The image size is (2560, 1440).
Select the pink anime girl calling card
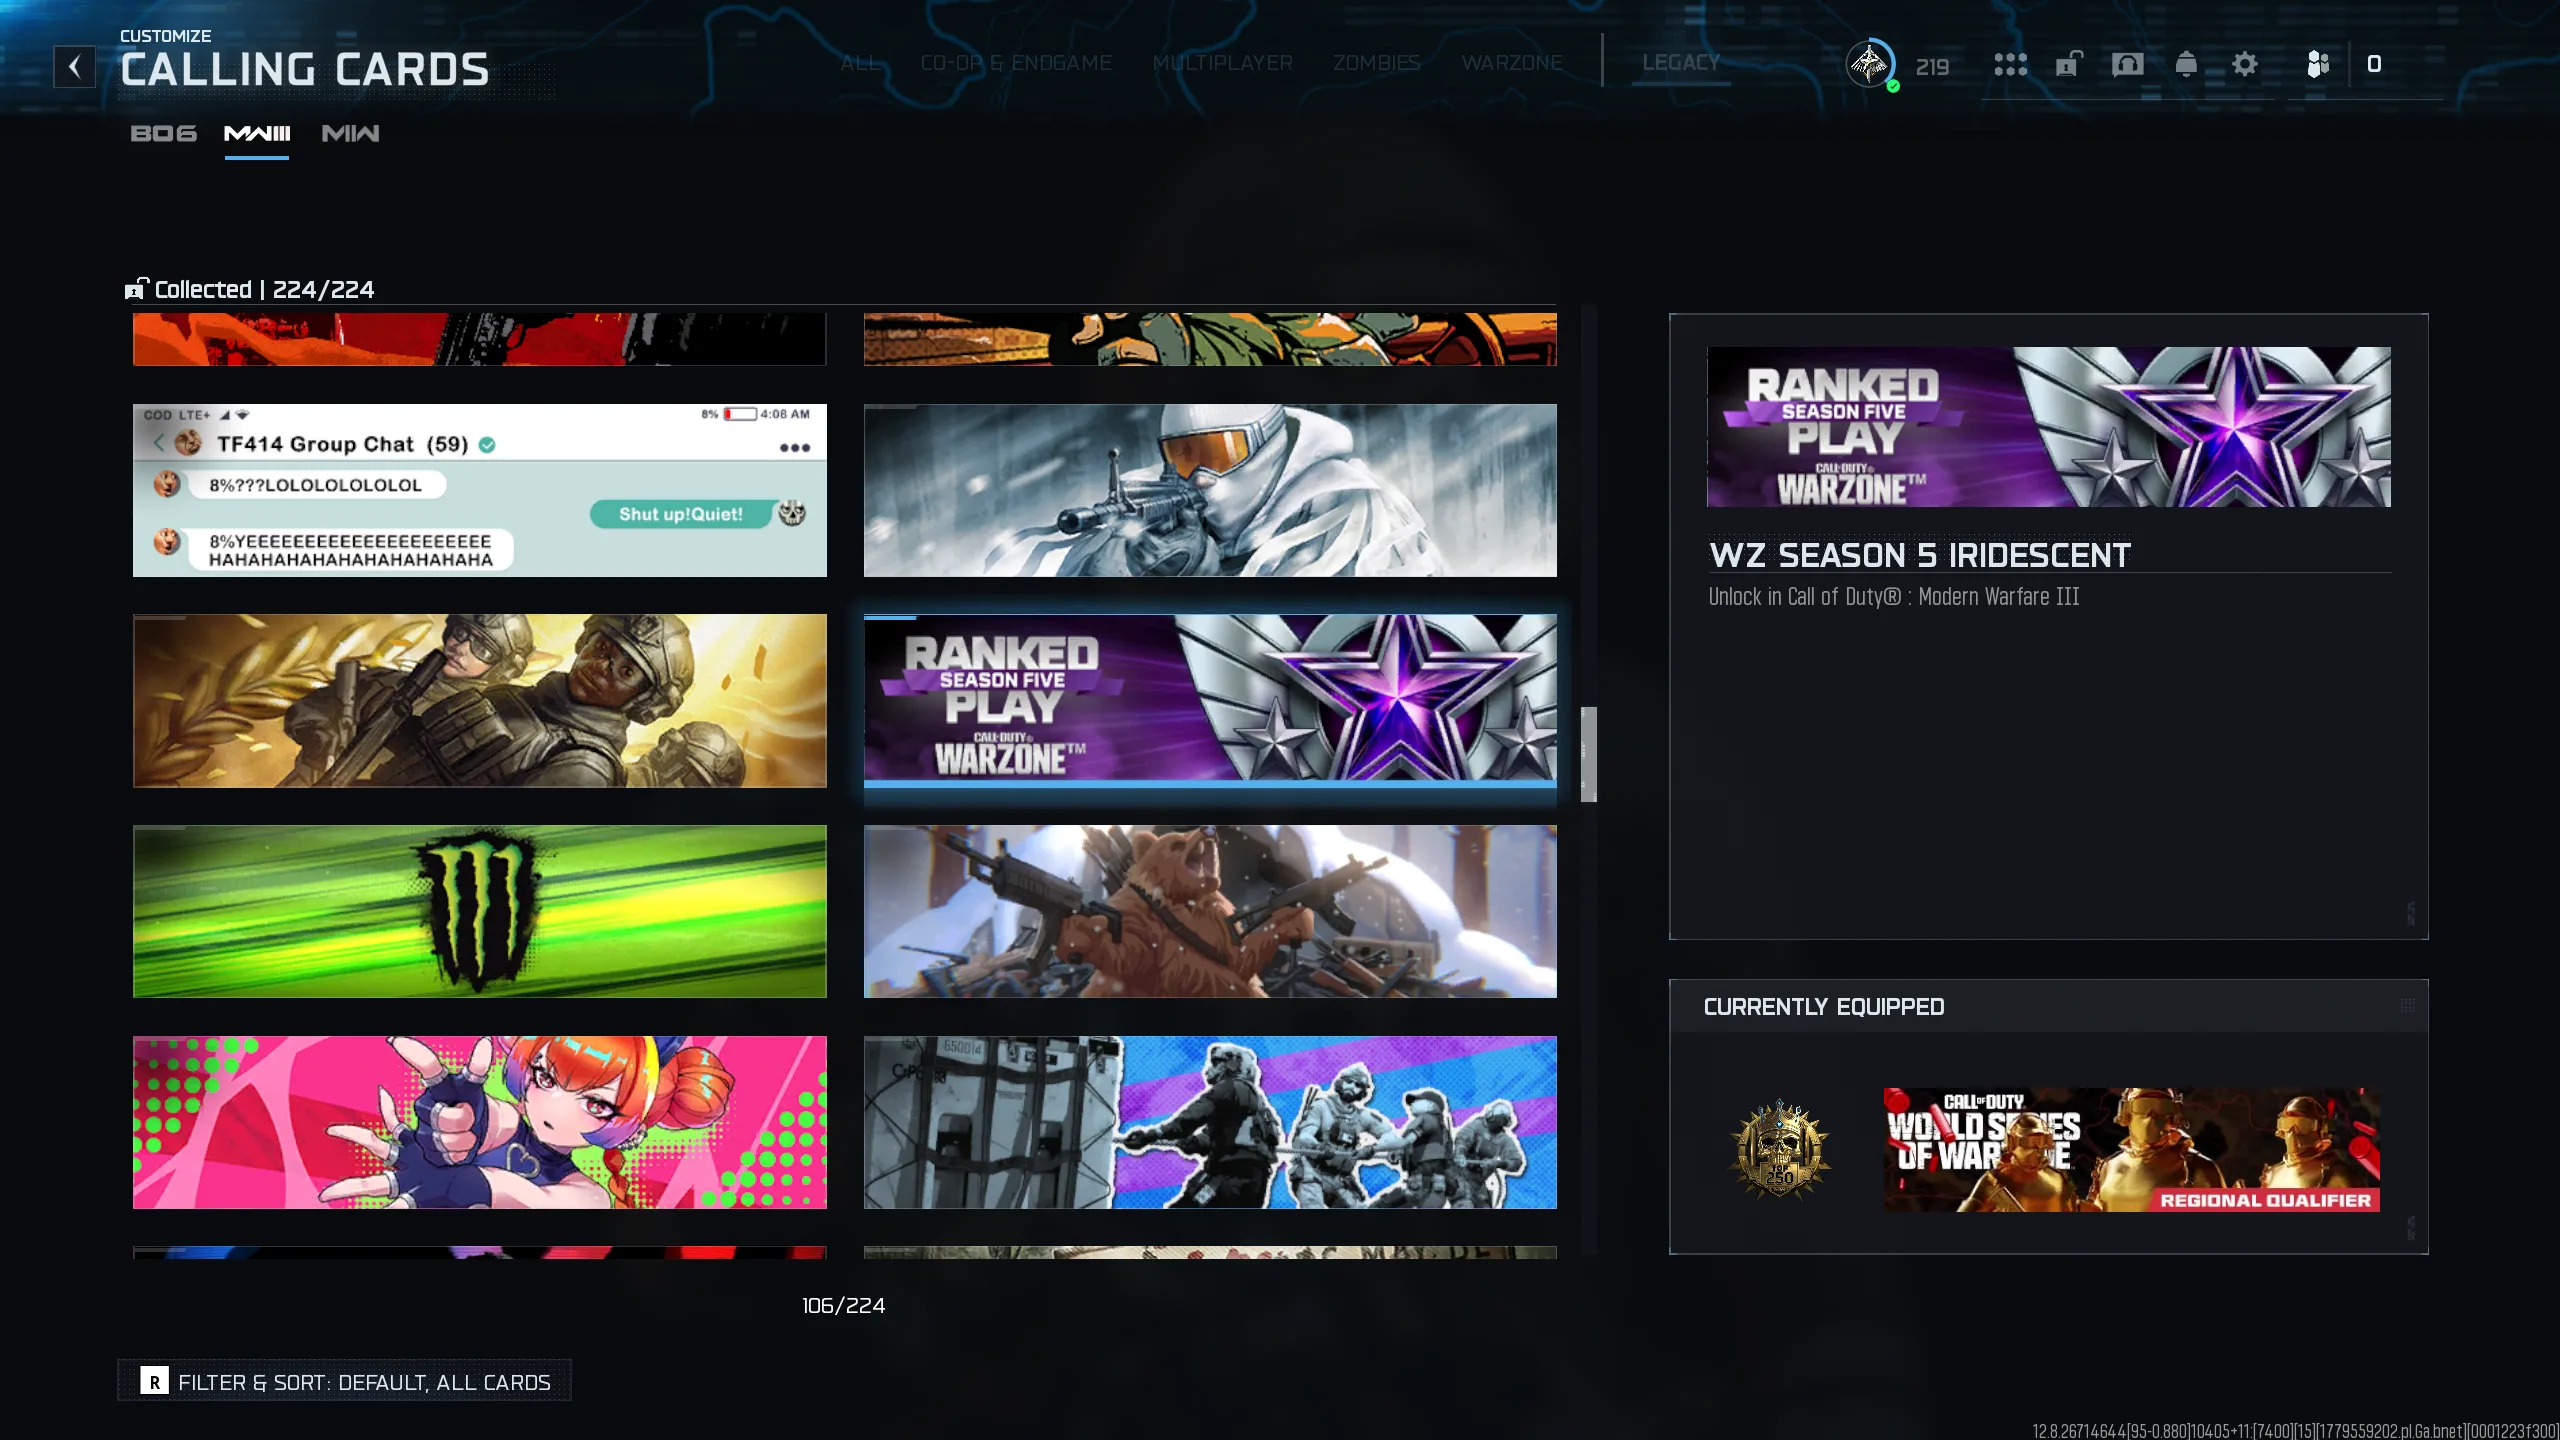(x=480, y=1122)
